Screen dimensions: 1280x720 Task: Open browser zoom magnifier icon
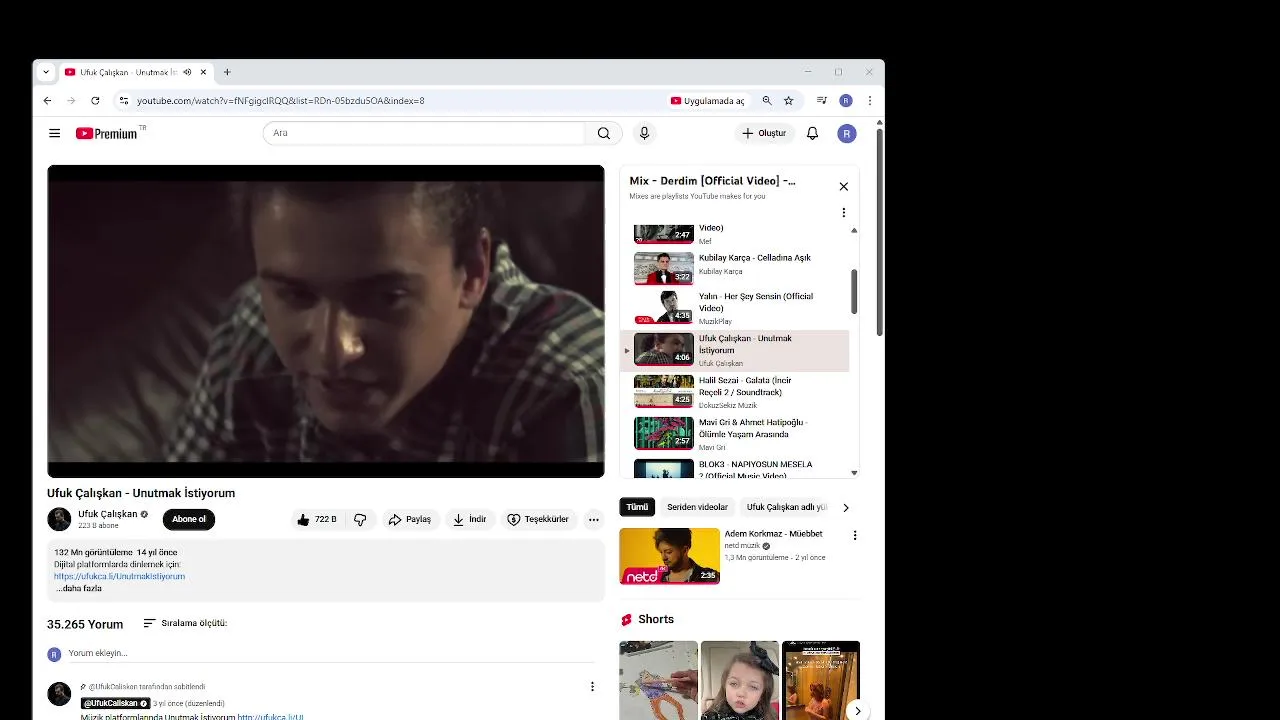[767, 101]
